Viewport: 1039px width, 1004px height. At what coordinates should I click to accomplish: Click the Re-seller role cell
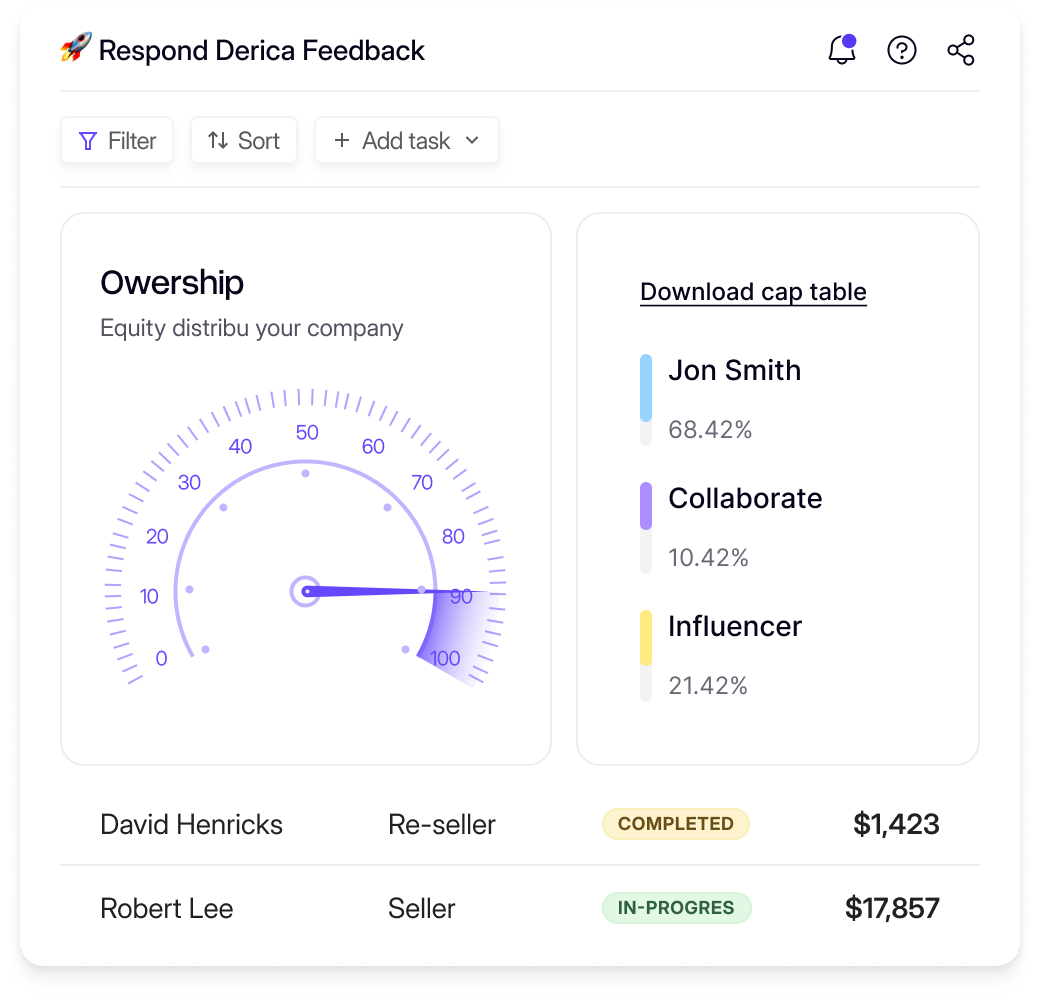click(x=442, y=824)
